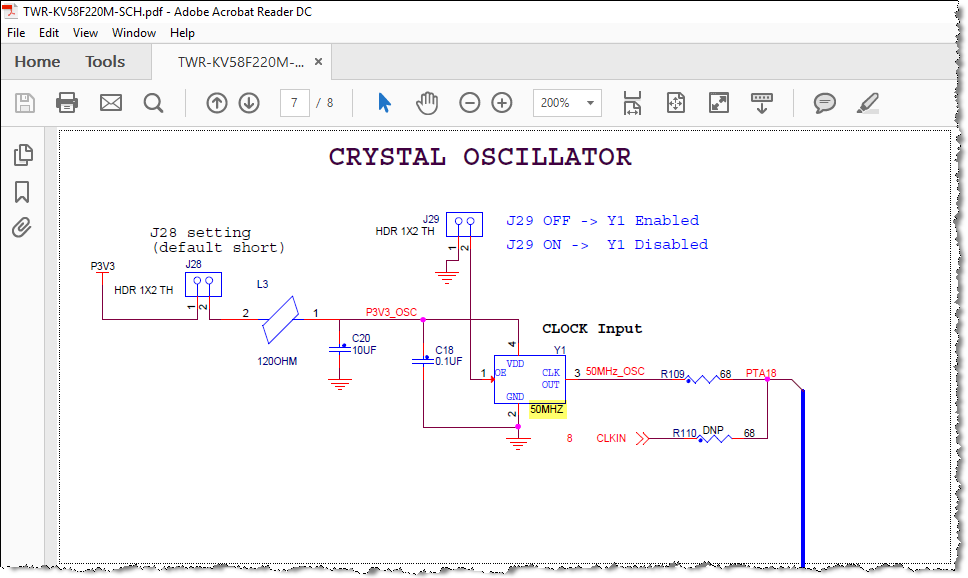Click the P3V3 power label

pyautogui.click(x=102, y=266)
